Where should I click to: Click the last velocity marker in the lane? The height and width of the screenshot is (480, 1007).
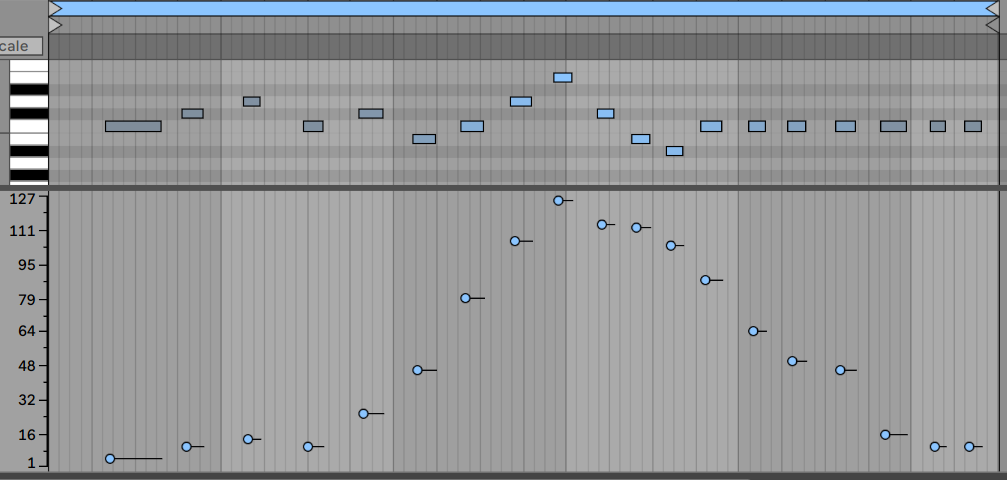coord(969,447)
